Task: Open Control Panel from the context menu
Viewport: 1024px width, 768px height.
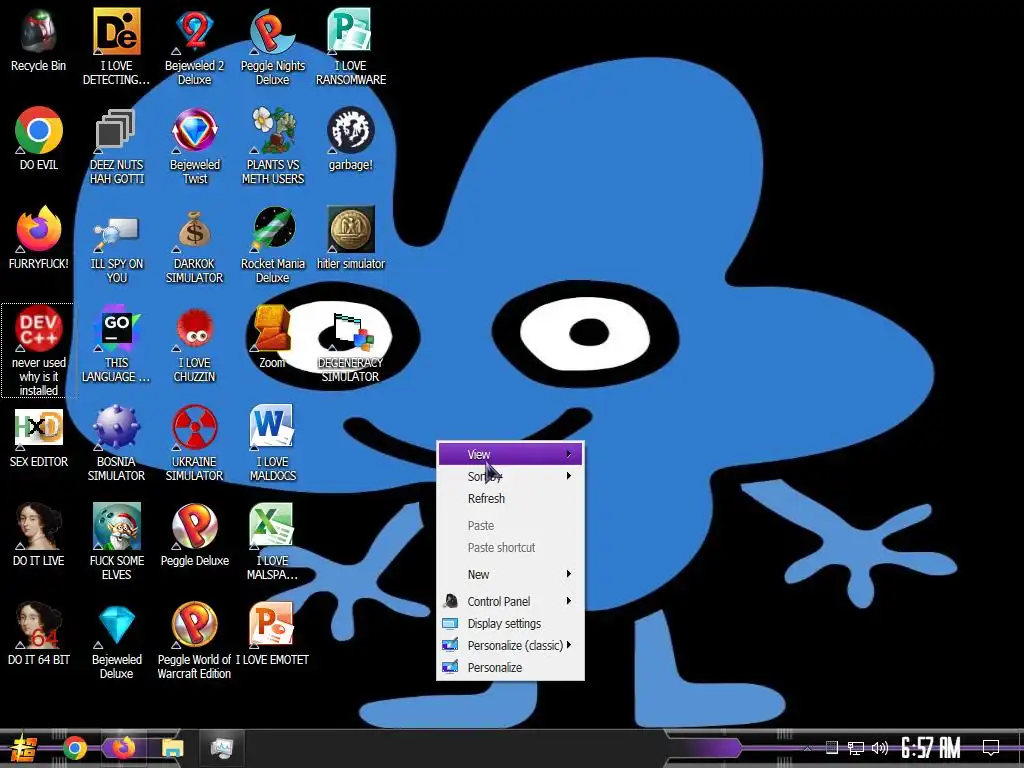Action: tap(510, 601)
